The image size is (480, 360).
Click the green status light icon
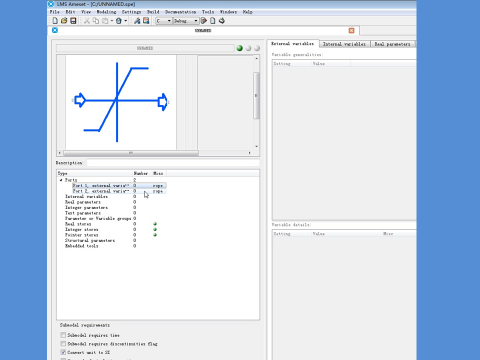pos(239,48)
